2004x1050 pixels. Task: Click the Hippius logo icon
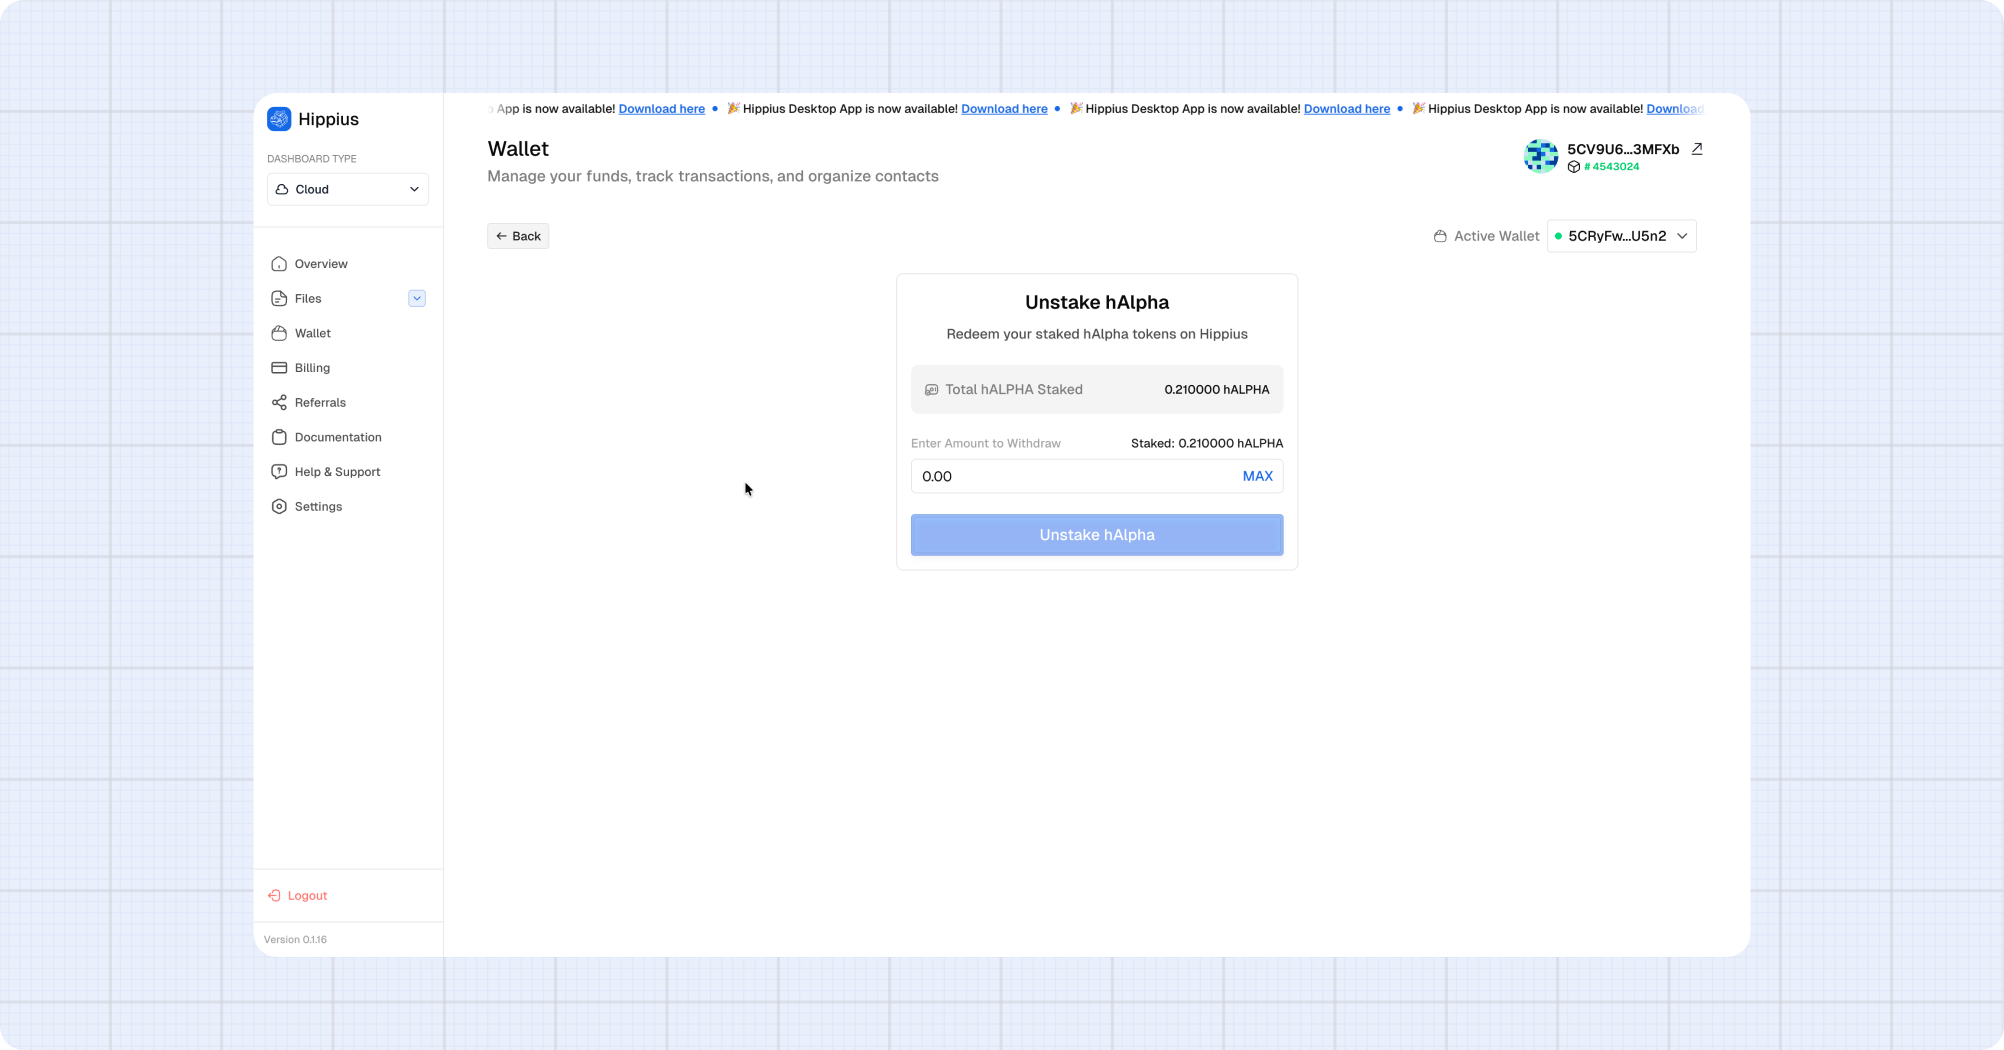point(279,119)
